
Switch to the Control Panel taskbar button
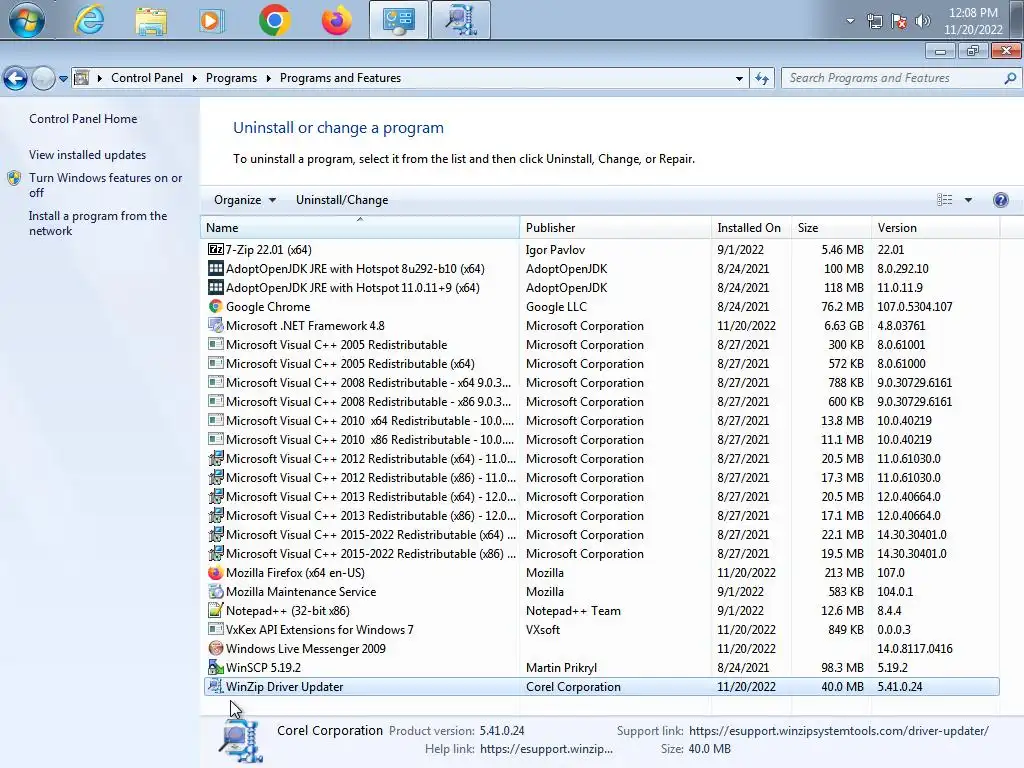(399, 20)
